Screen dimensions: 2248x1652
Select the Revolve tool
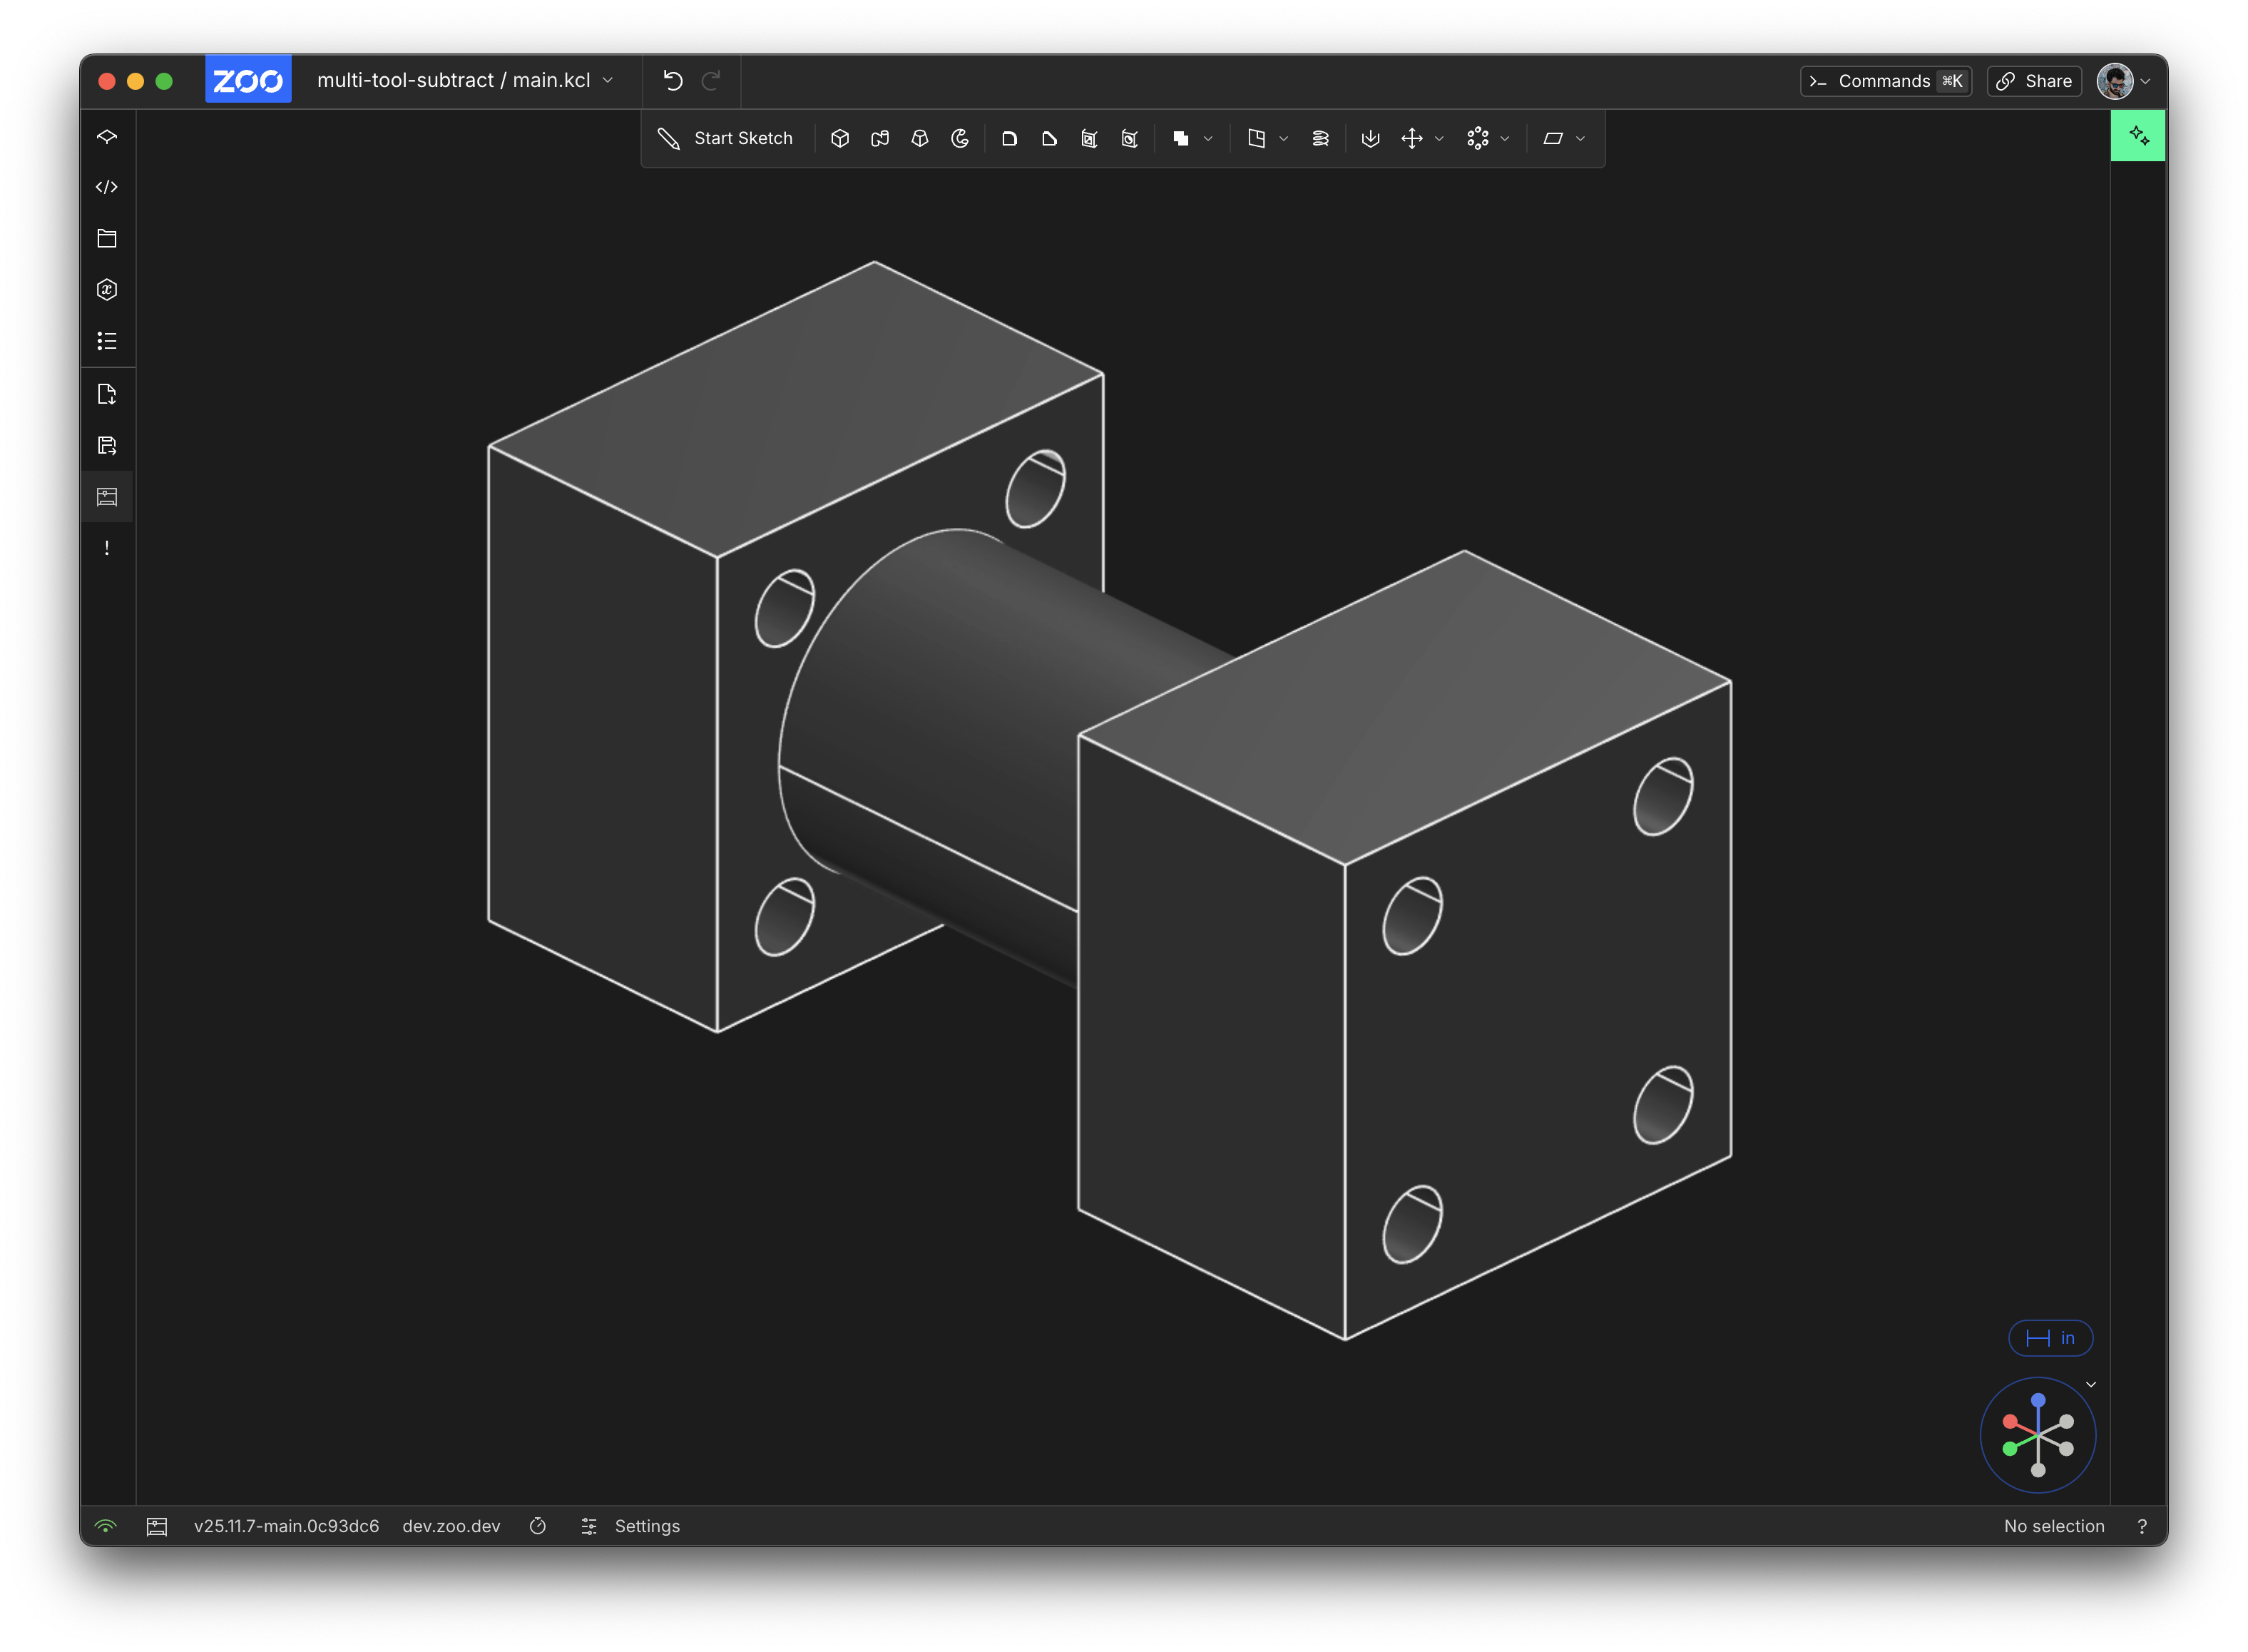tap(960, 138)
